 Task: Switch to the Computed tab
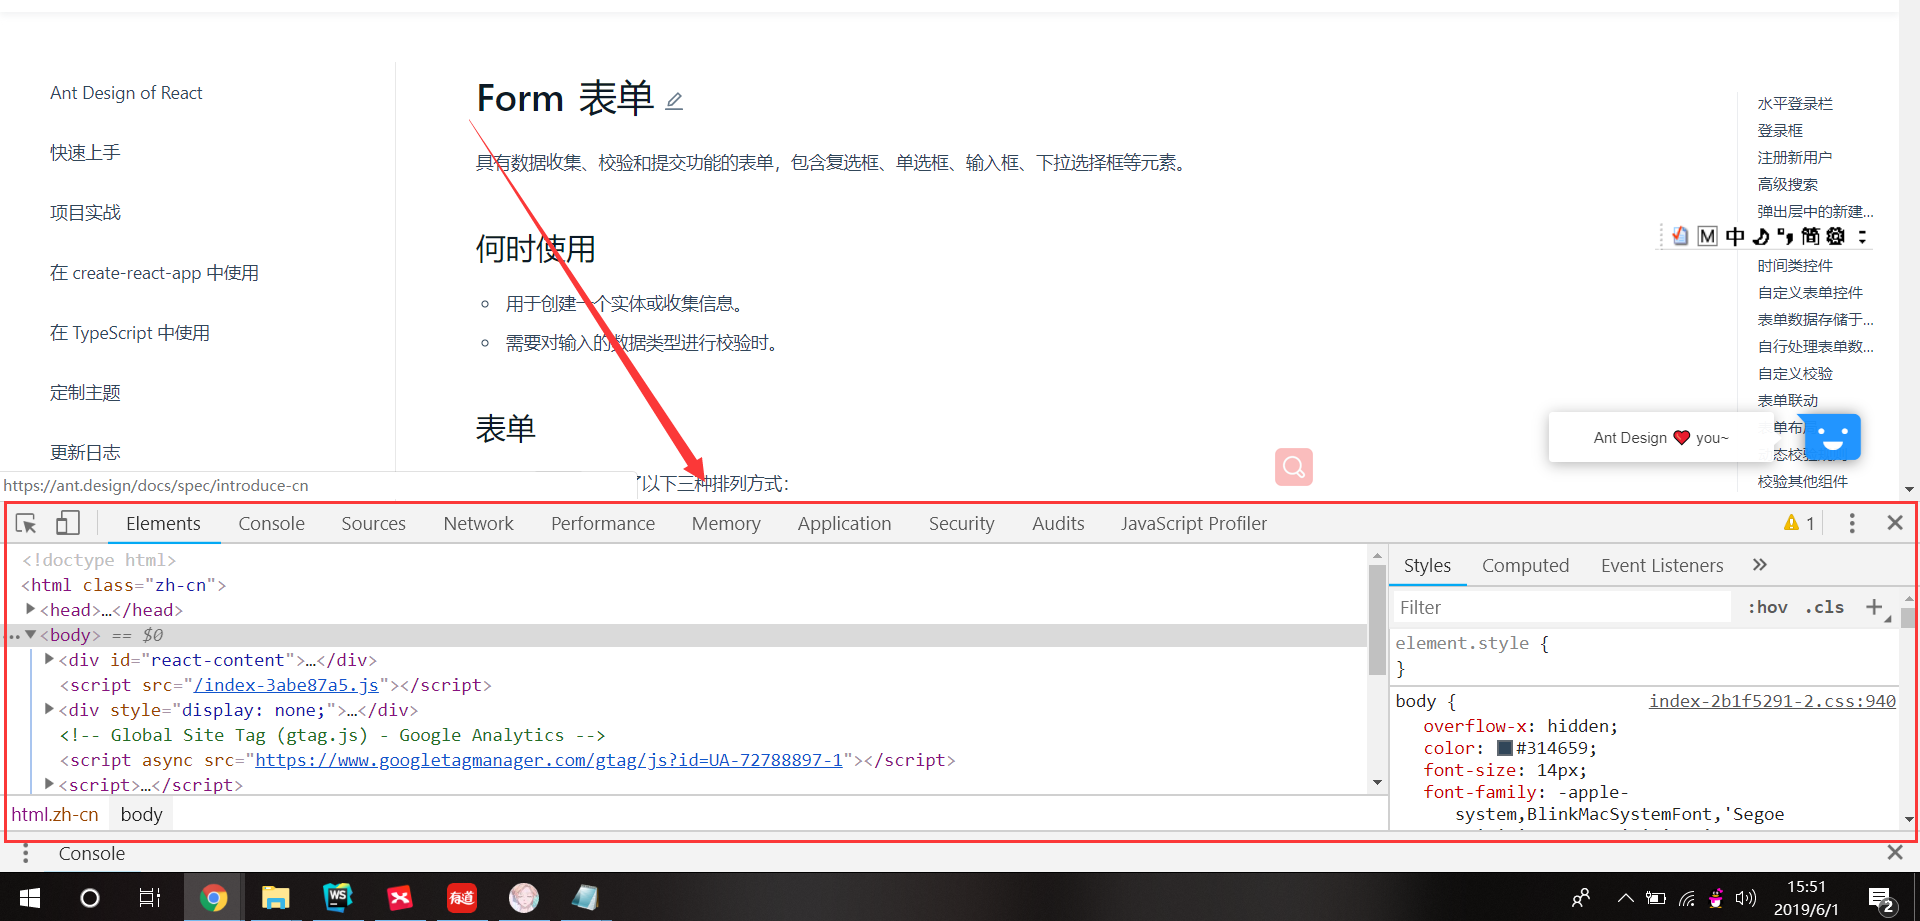point(1525,565)
